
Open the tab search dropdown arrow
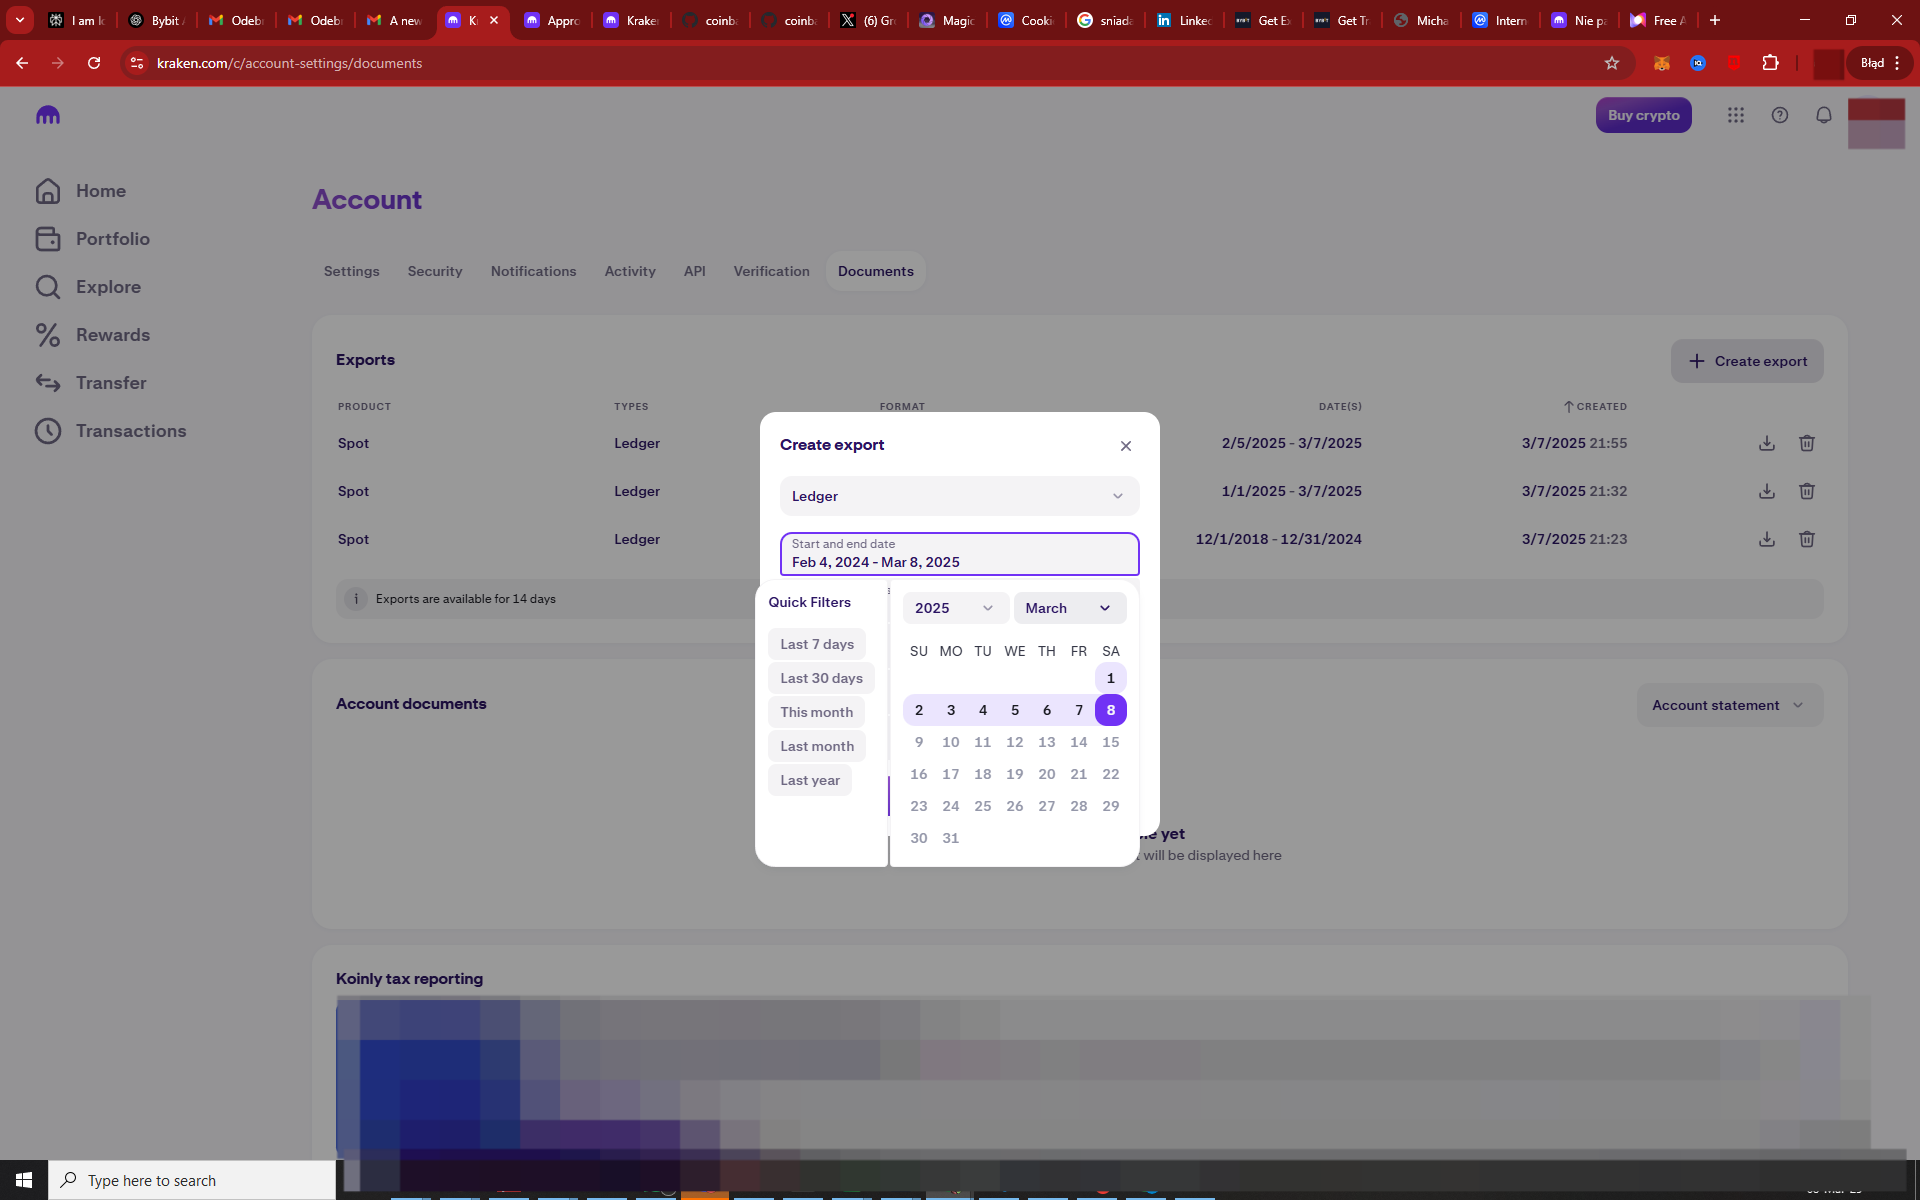tap(20, 20)
